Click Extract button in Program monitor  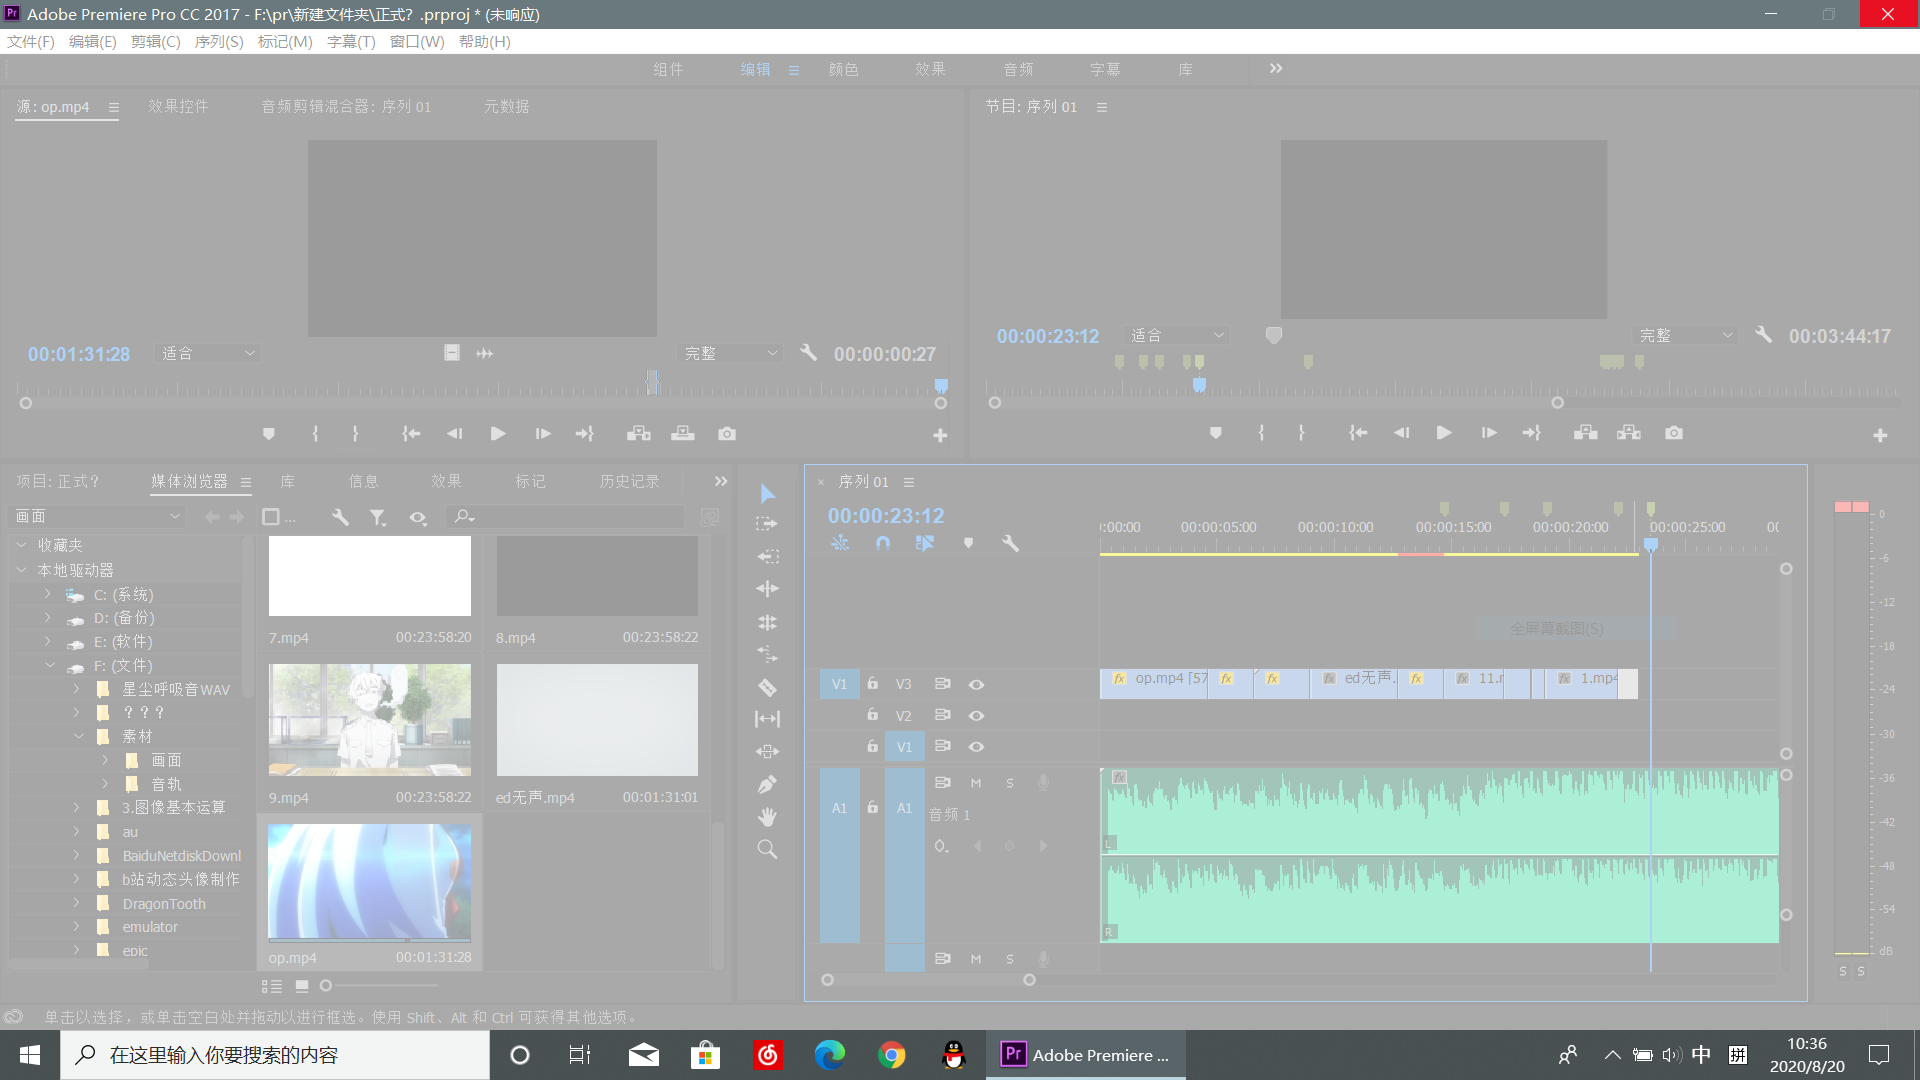tap(1629, 433)
